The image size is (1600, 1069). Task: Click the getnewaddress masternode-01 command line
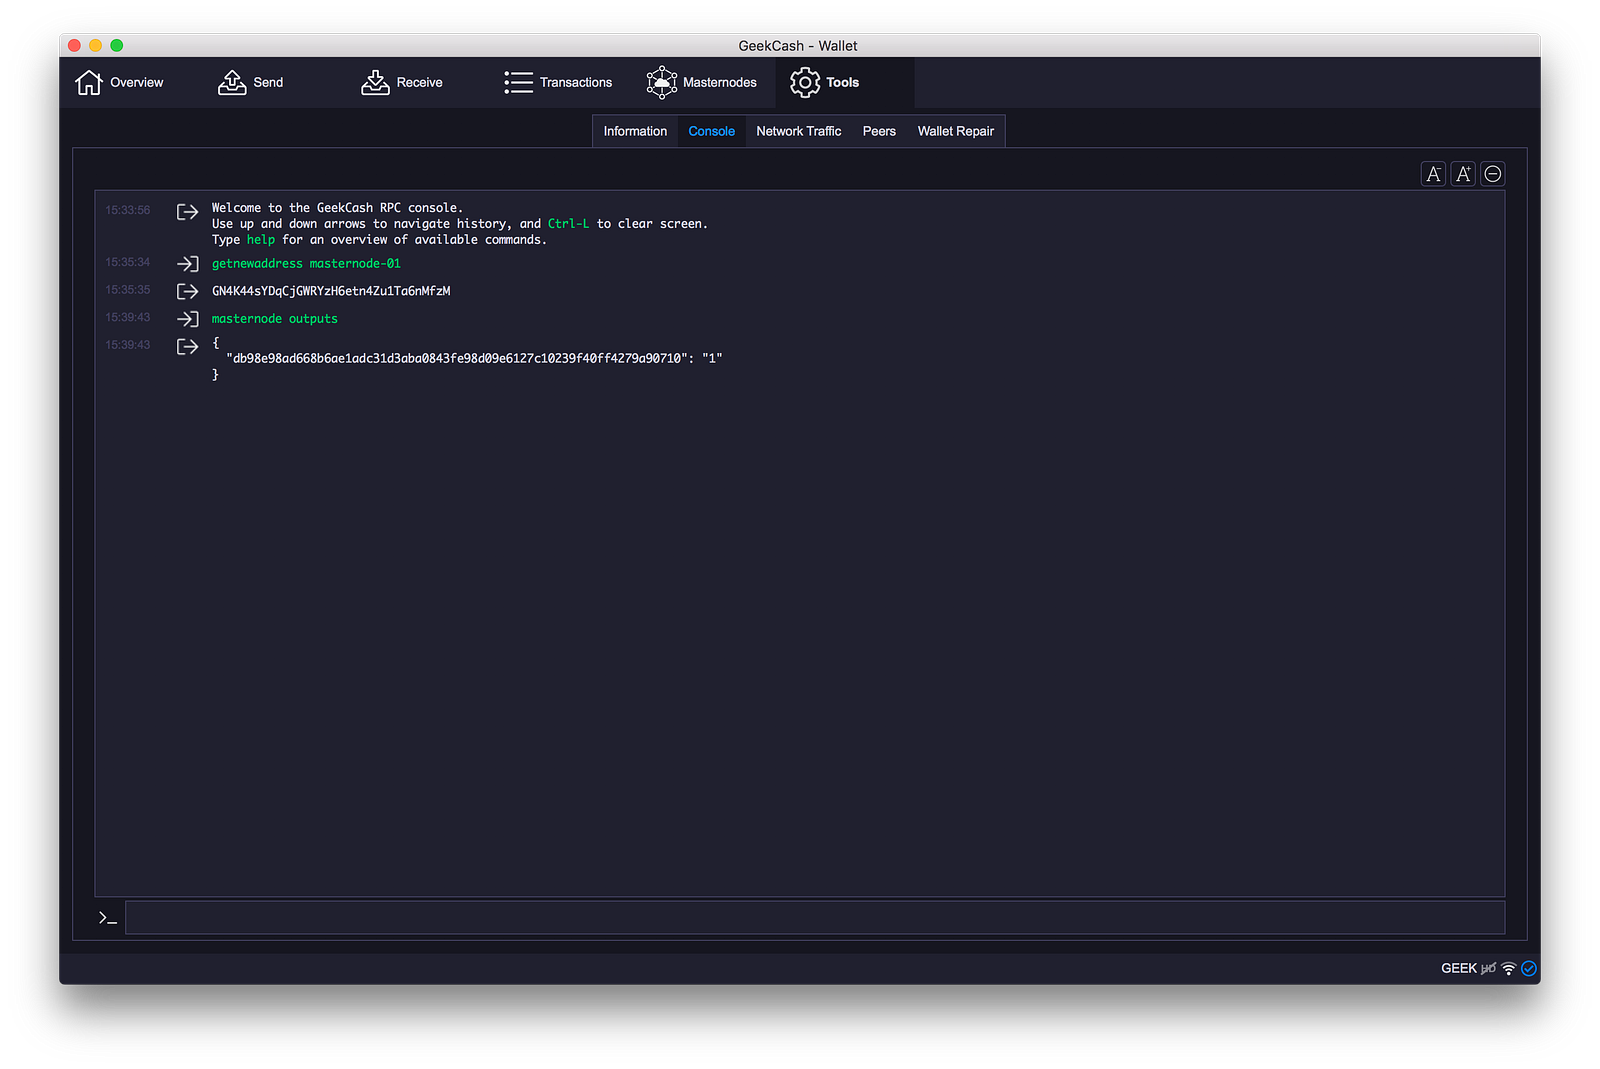(306, 264)
